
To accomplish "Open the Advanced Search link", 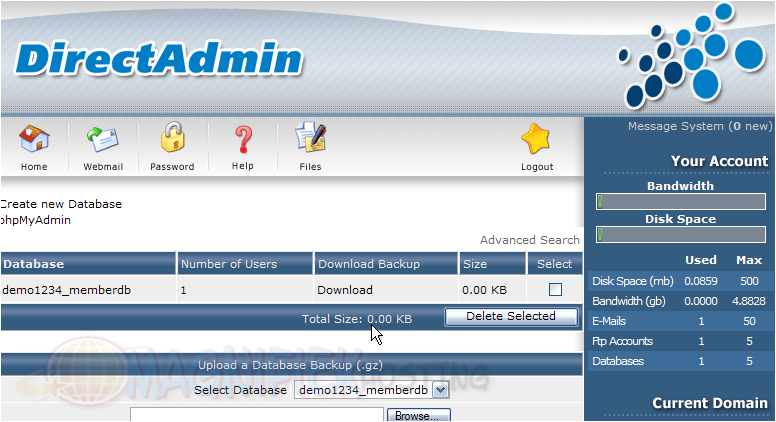I will coord(530,240).
